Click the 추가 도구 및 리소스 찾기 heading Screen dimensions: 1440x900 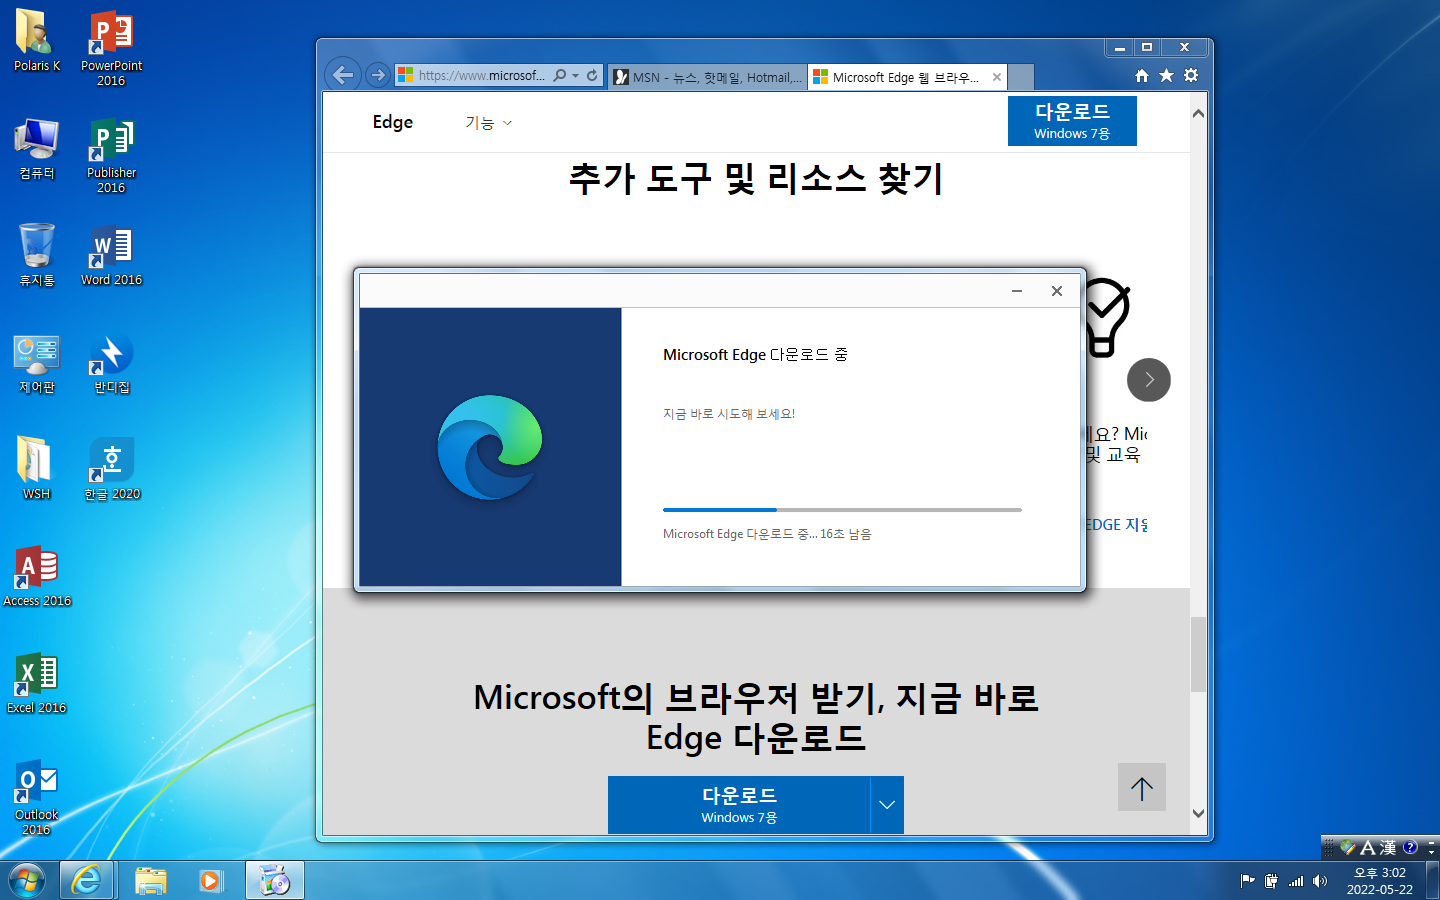(x=756, y=179)
